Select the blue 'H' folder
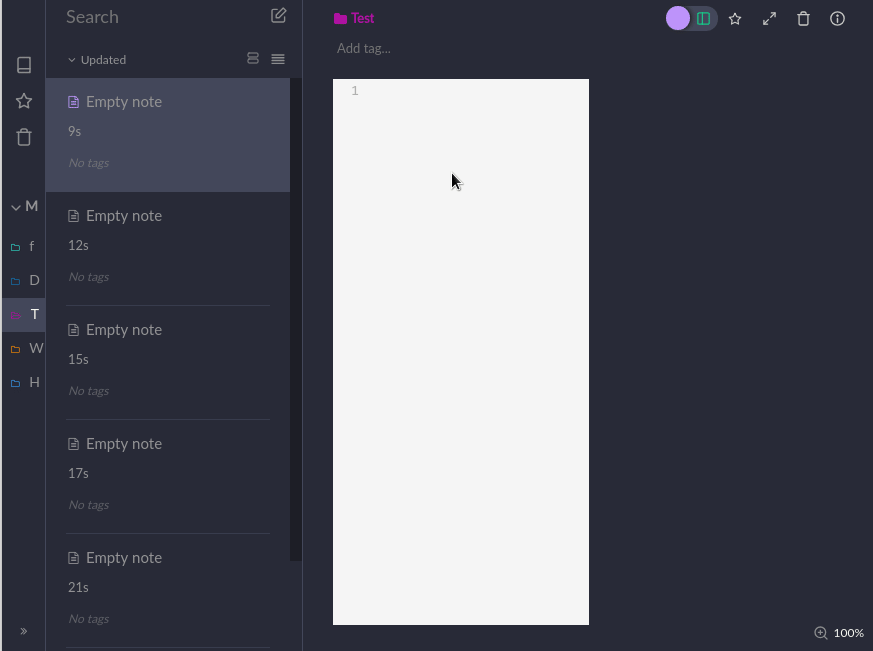Screen dimensions: 873x651 click(x=24, y=383)
